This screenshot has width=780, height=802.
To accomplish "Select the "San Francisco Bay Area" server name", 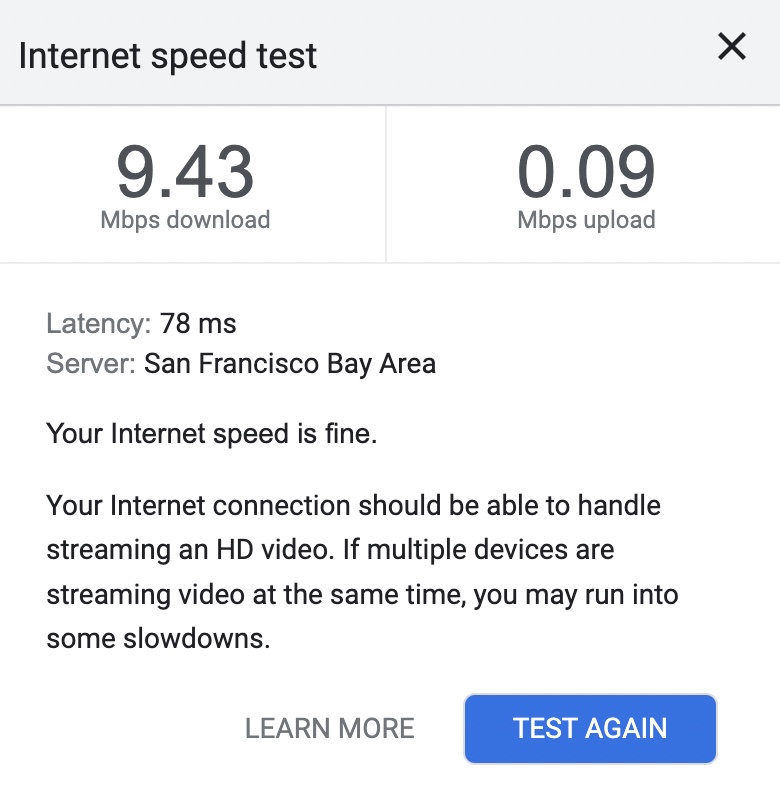I will tap(290, 363).
